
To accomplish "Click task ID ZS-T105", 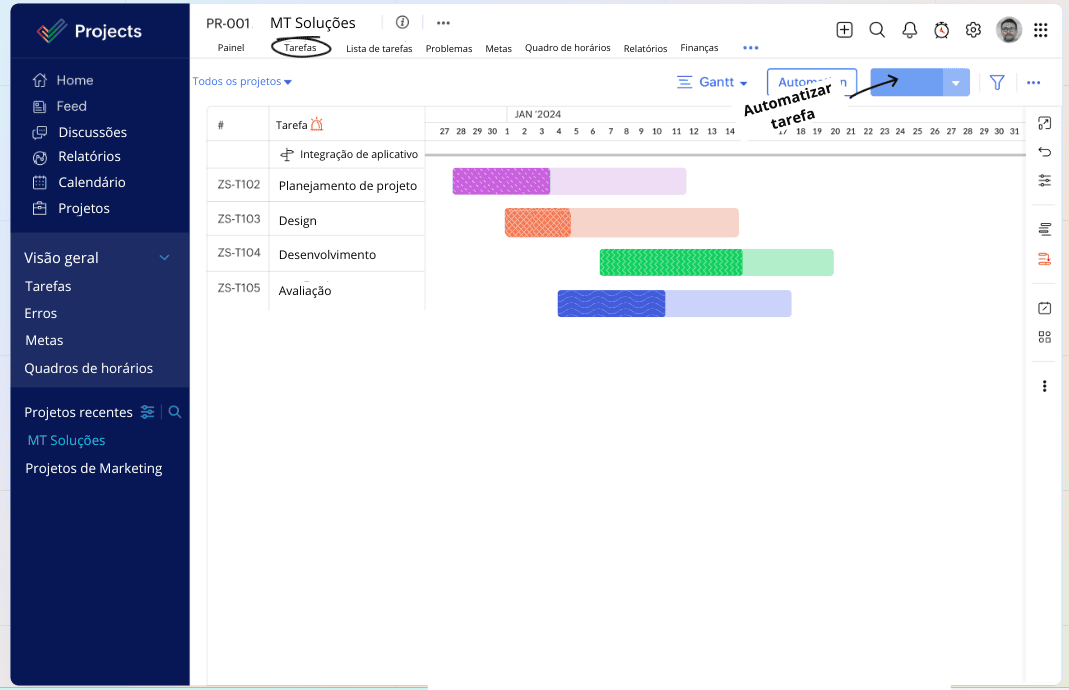I will (x=239, y=288).
